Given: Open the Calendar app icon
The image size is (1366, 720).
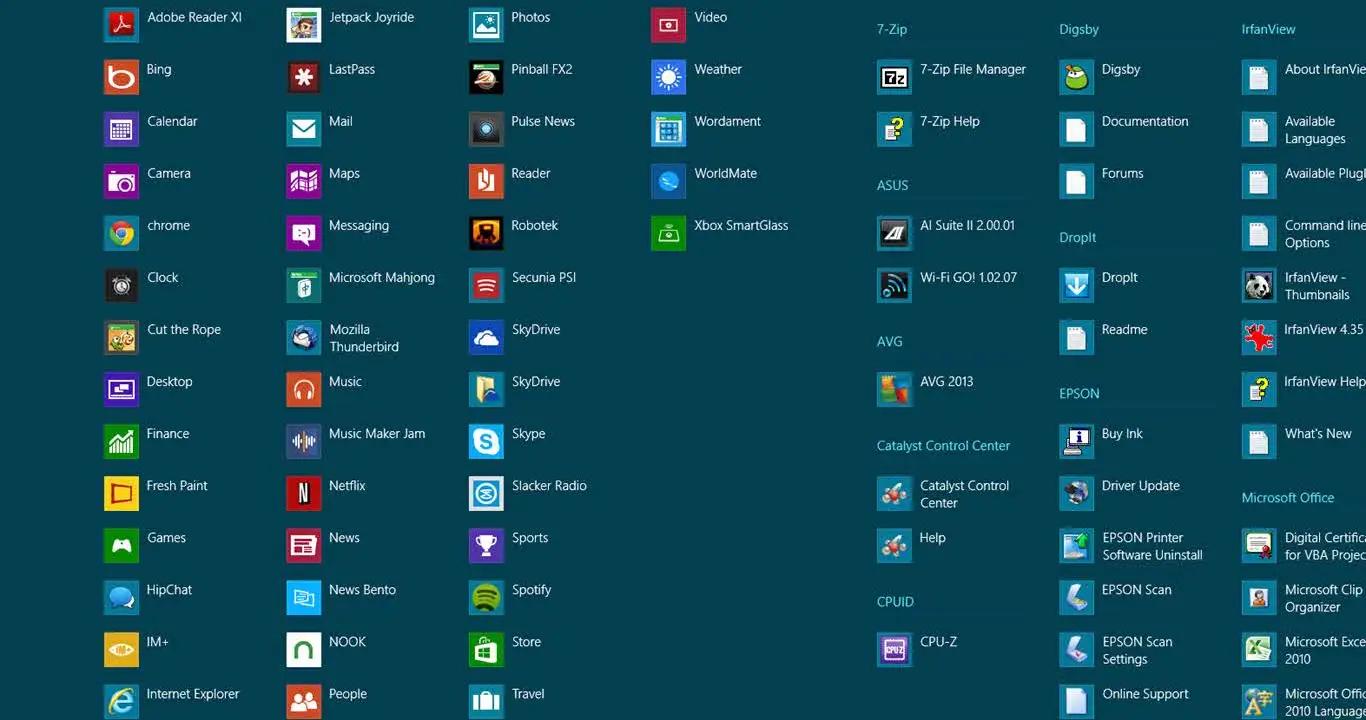Looking at the screenshot, I should [121, 129].
